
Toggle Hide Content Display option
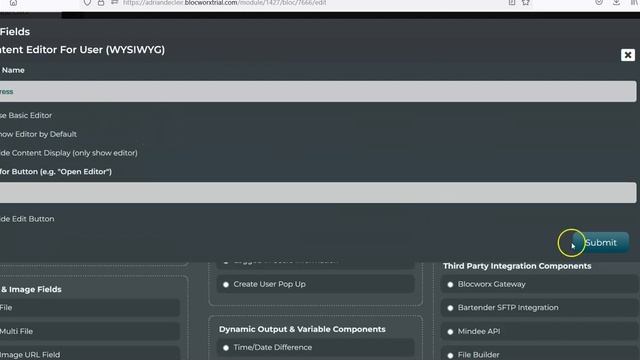(69, 153)
